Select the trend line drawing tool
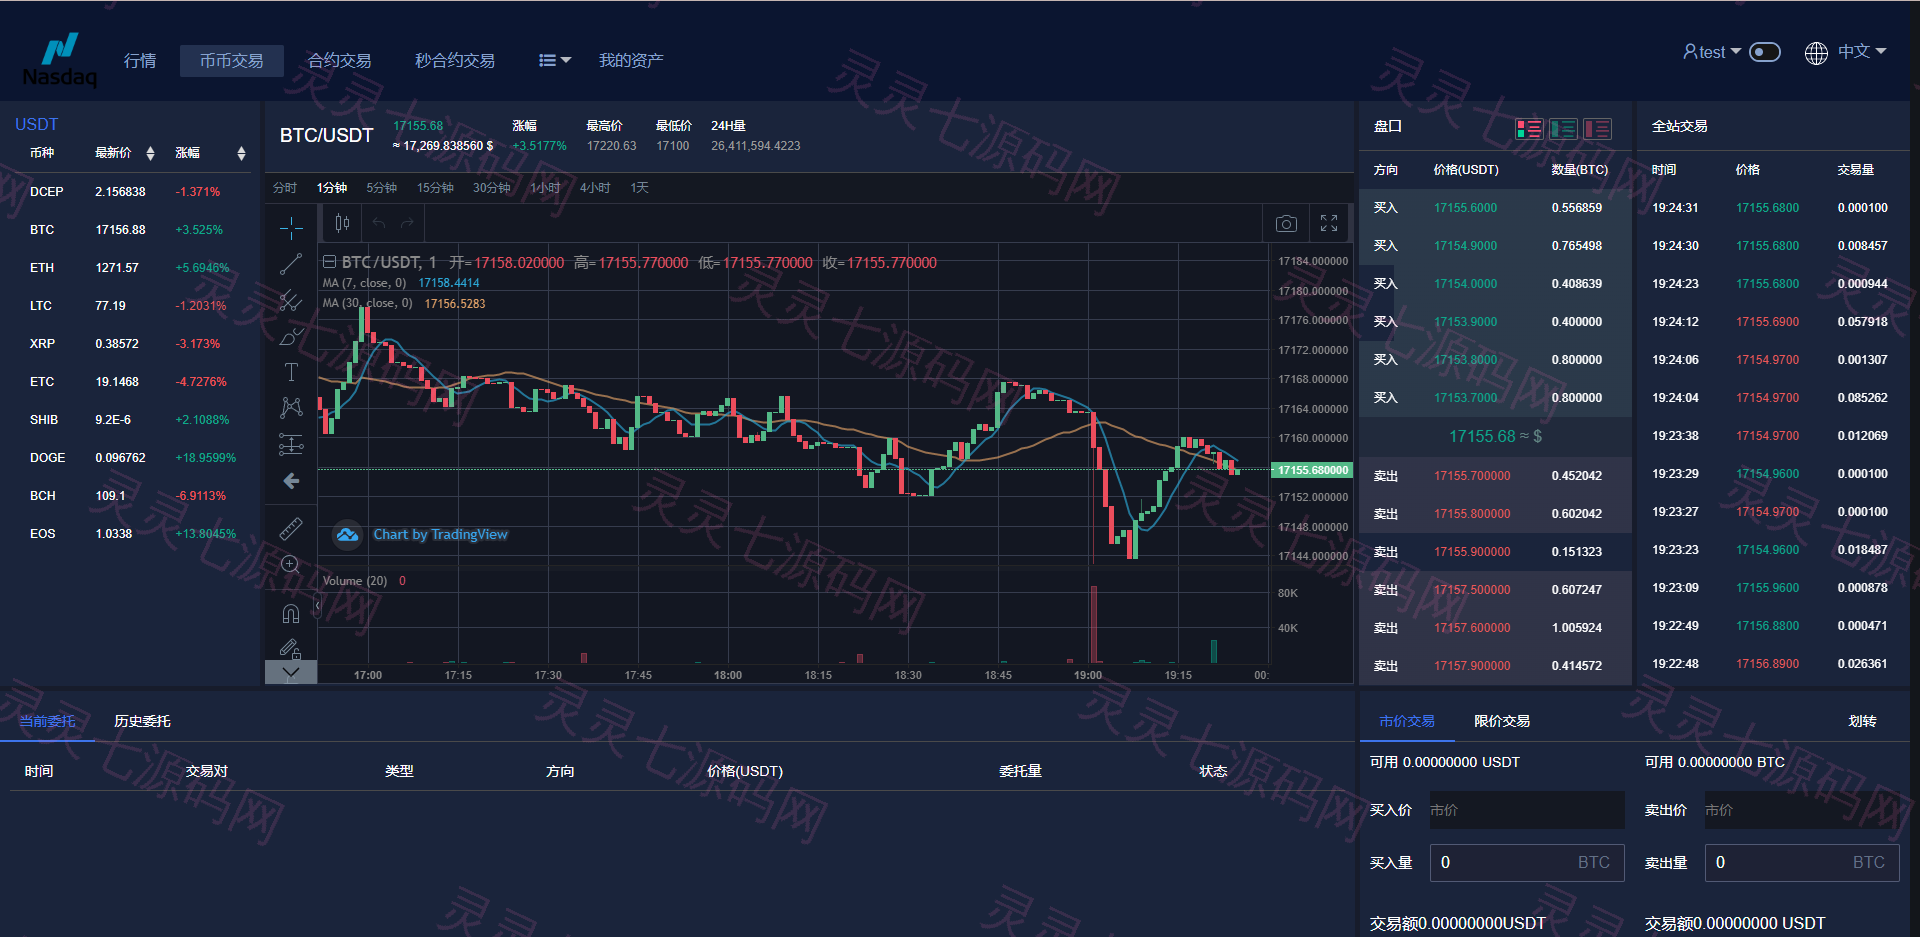1920x937 pixels. (x=291, y=264)
